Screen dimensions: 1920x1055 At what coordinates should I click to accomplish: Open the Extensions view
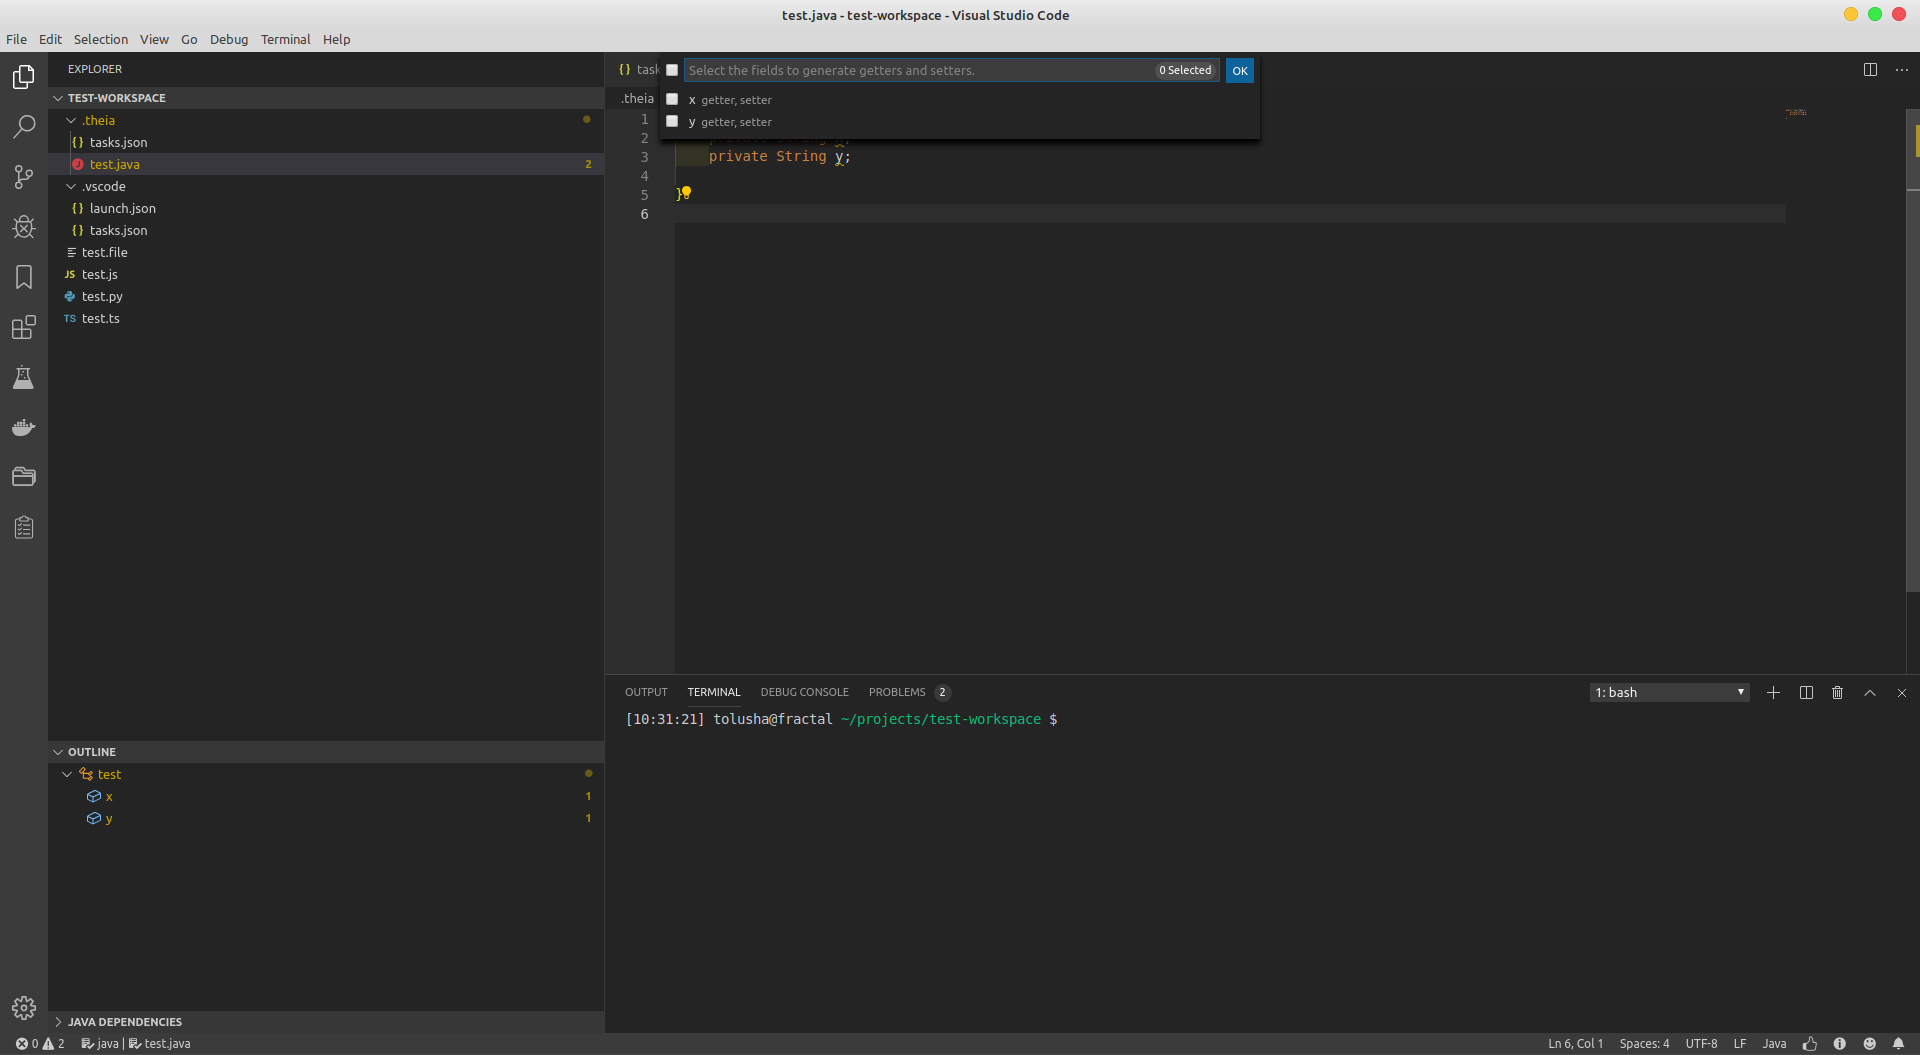tap(23, 327)
